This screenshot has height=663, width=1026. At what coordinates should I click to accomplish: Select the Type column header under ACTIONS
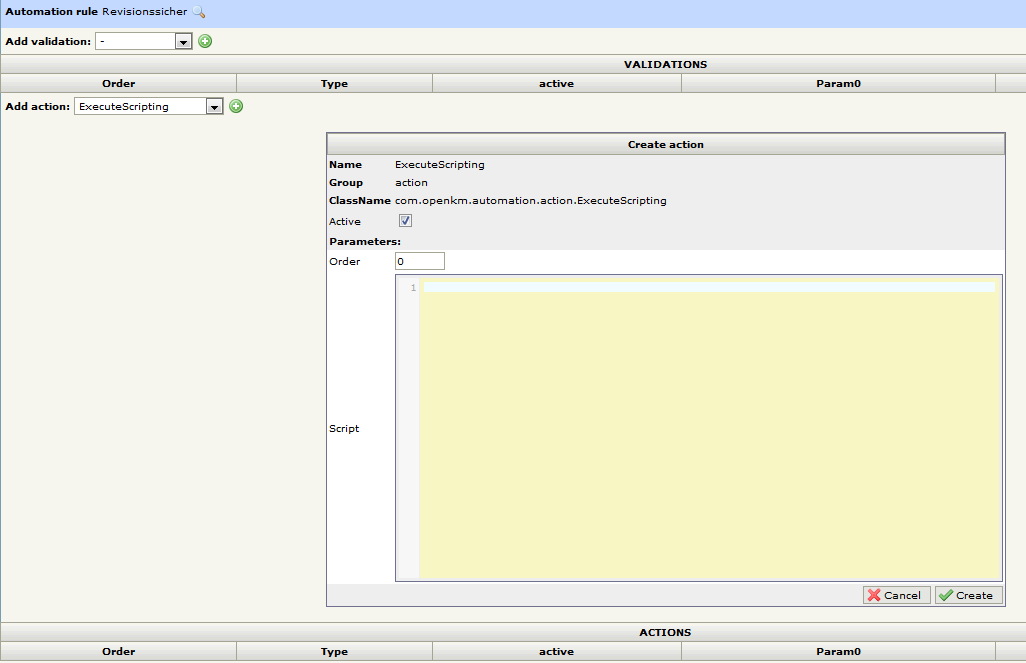tap(334, 652)
